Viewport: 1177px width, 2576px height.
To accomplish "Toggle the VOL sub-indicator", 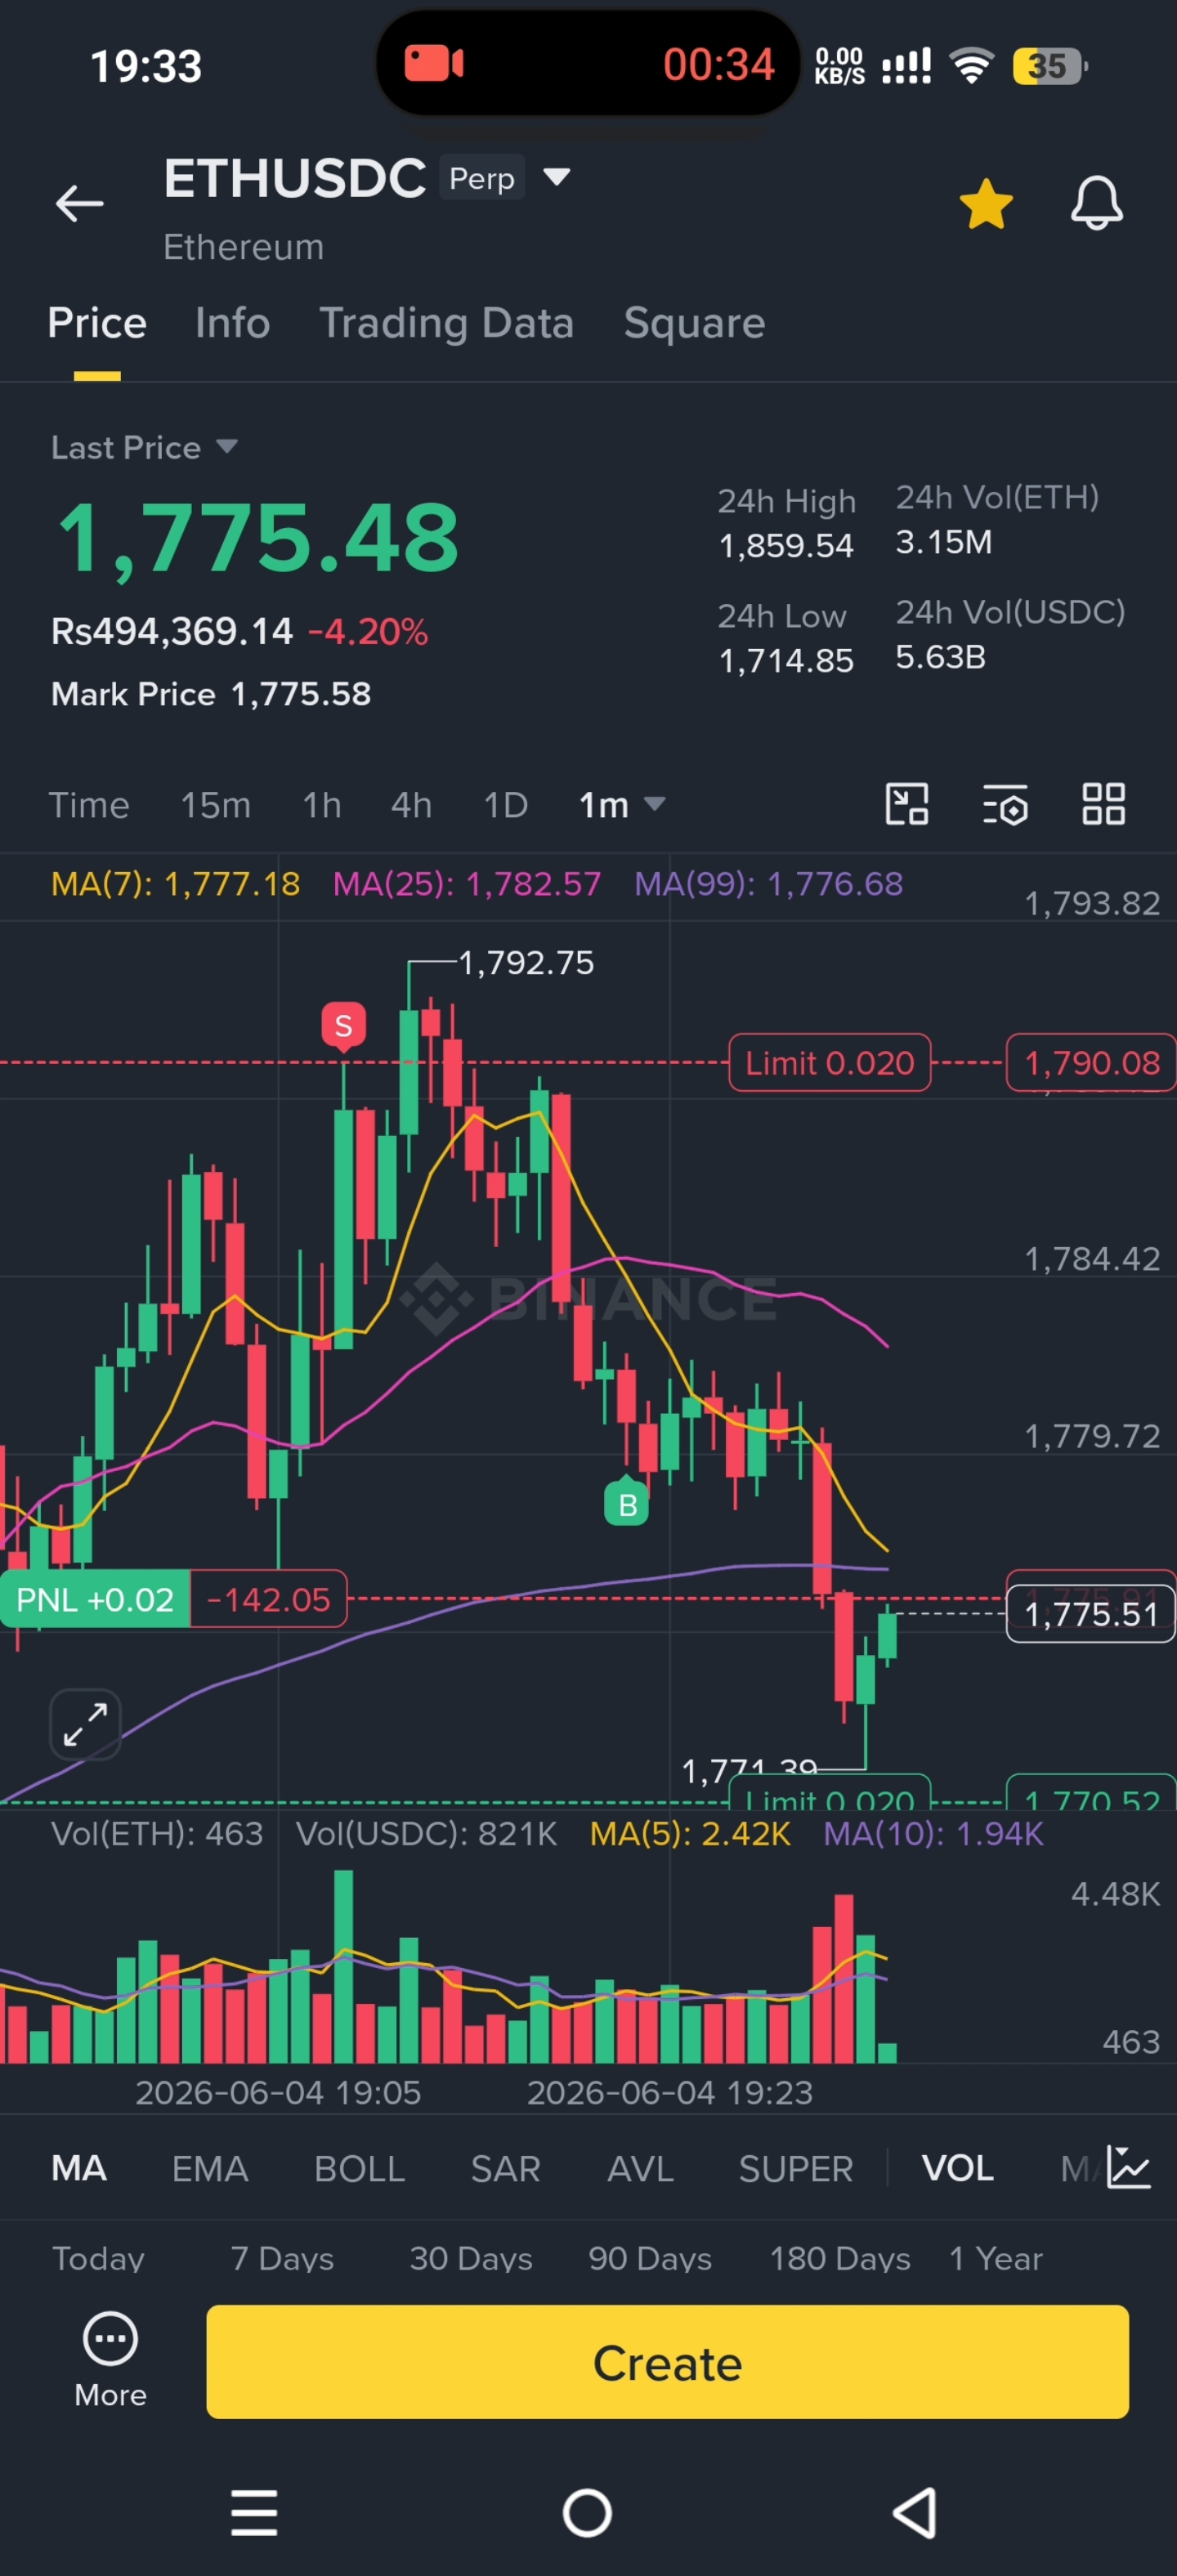I will (x=958, y=2168).
